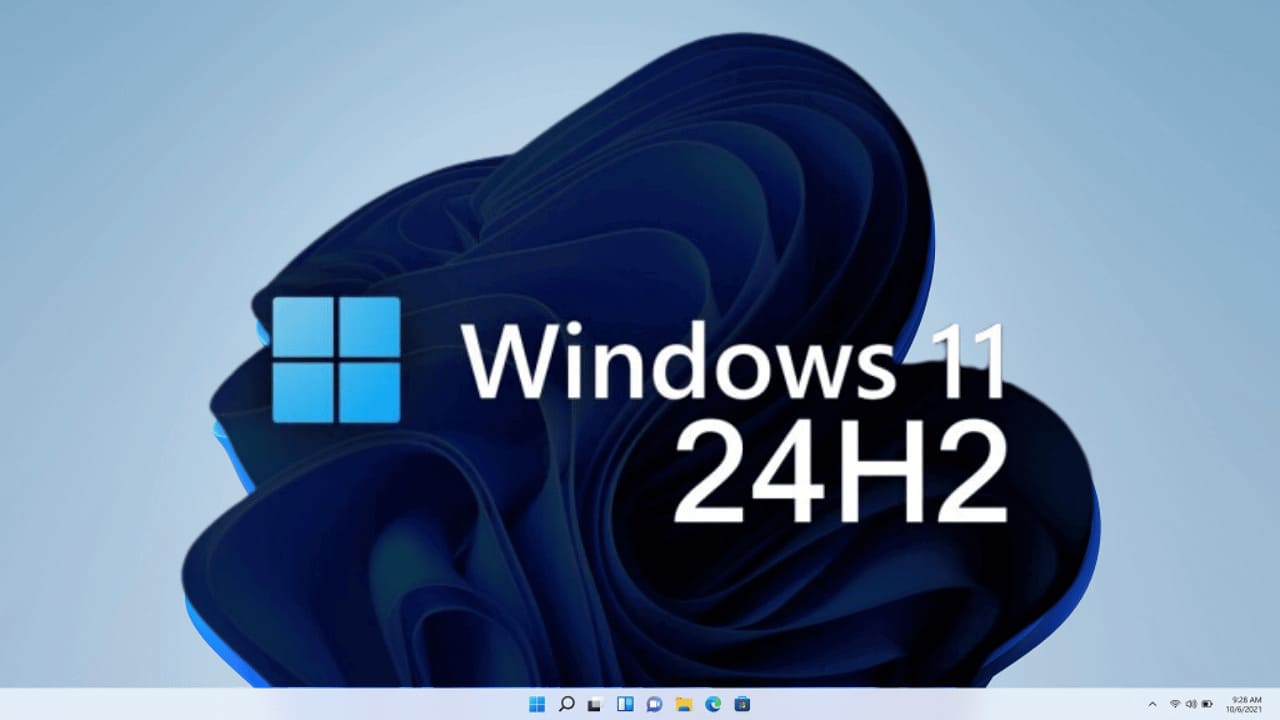Expand hidden system tray icons chevron
The image size is (1280, 720).
point(1152,704)
